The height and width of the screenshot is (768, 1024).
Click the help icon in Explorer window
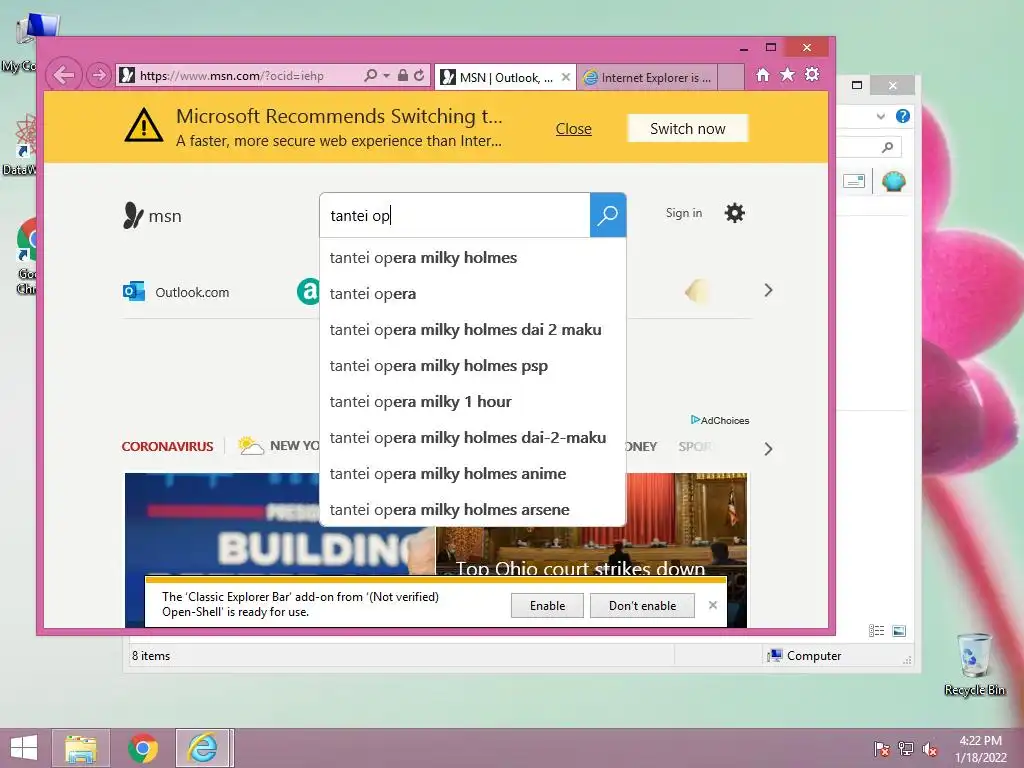[x=903, y=116]
